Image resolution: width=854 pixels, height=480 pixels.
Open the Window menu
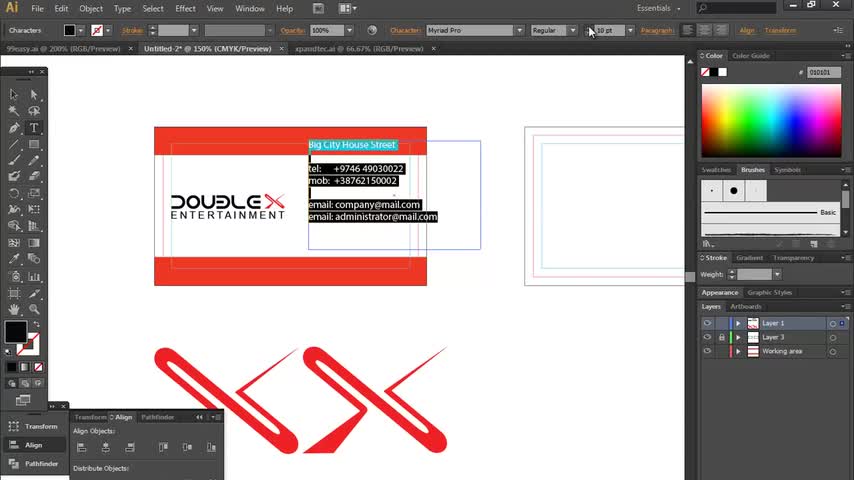click(250, 9)
